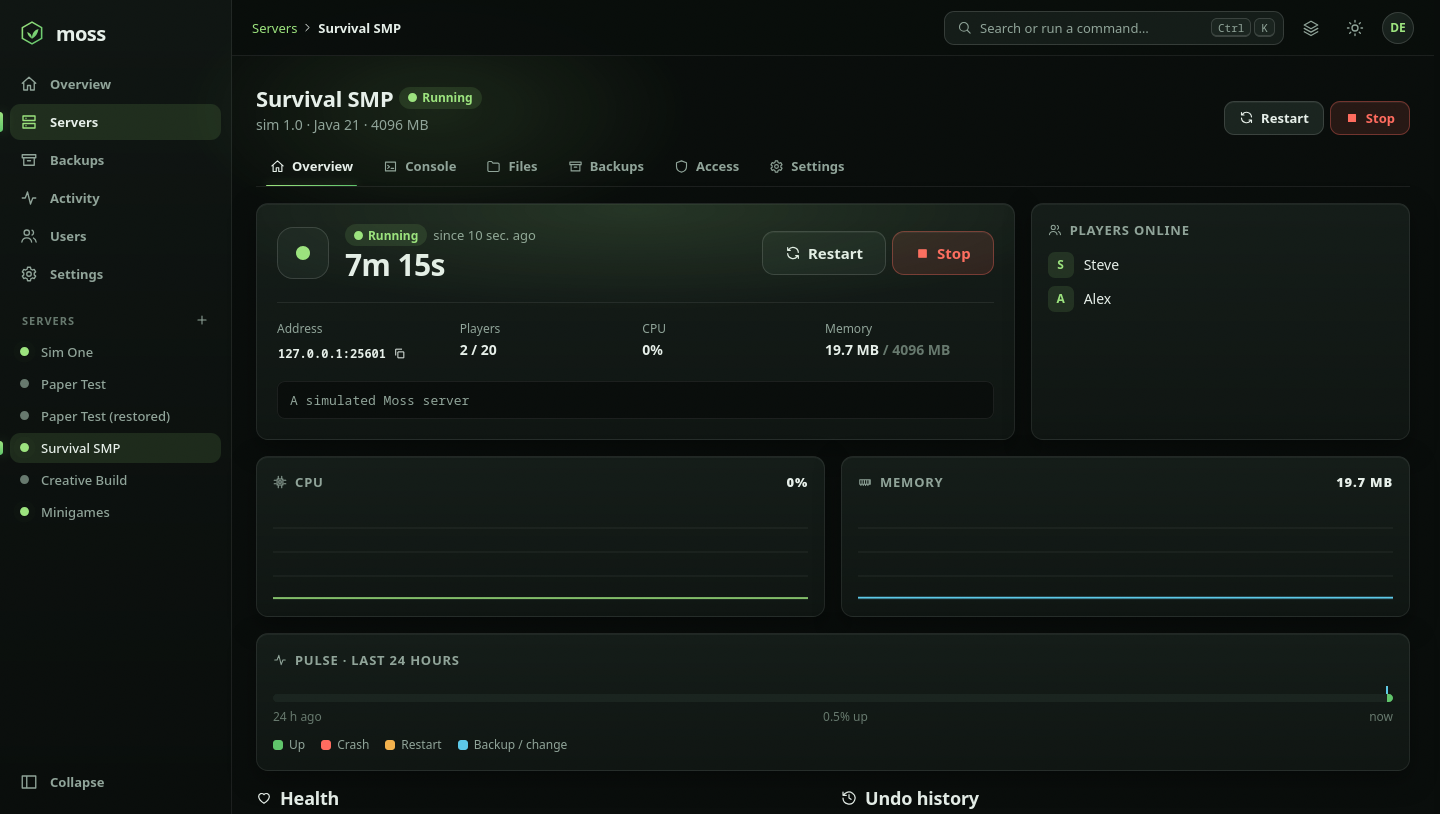Click the Players Online people icon

[1055, 230]
